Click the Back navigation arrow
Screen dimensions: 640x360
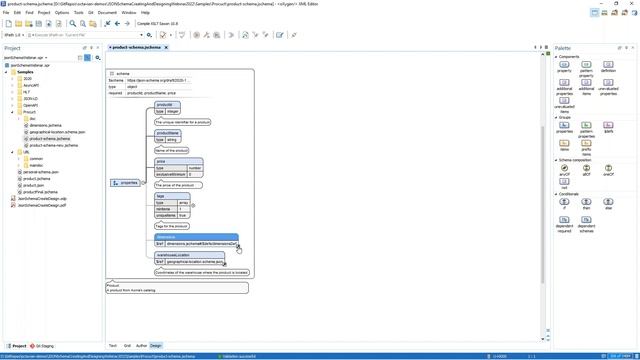pos(117,24)
